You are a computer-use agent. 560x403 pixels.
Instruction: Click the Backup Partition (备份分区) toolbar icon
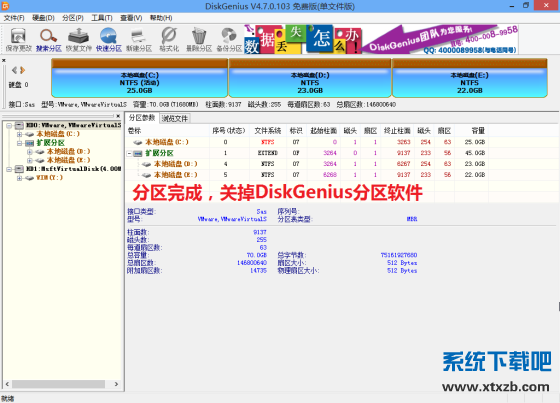pos(229,39)
